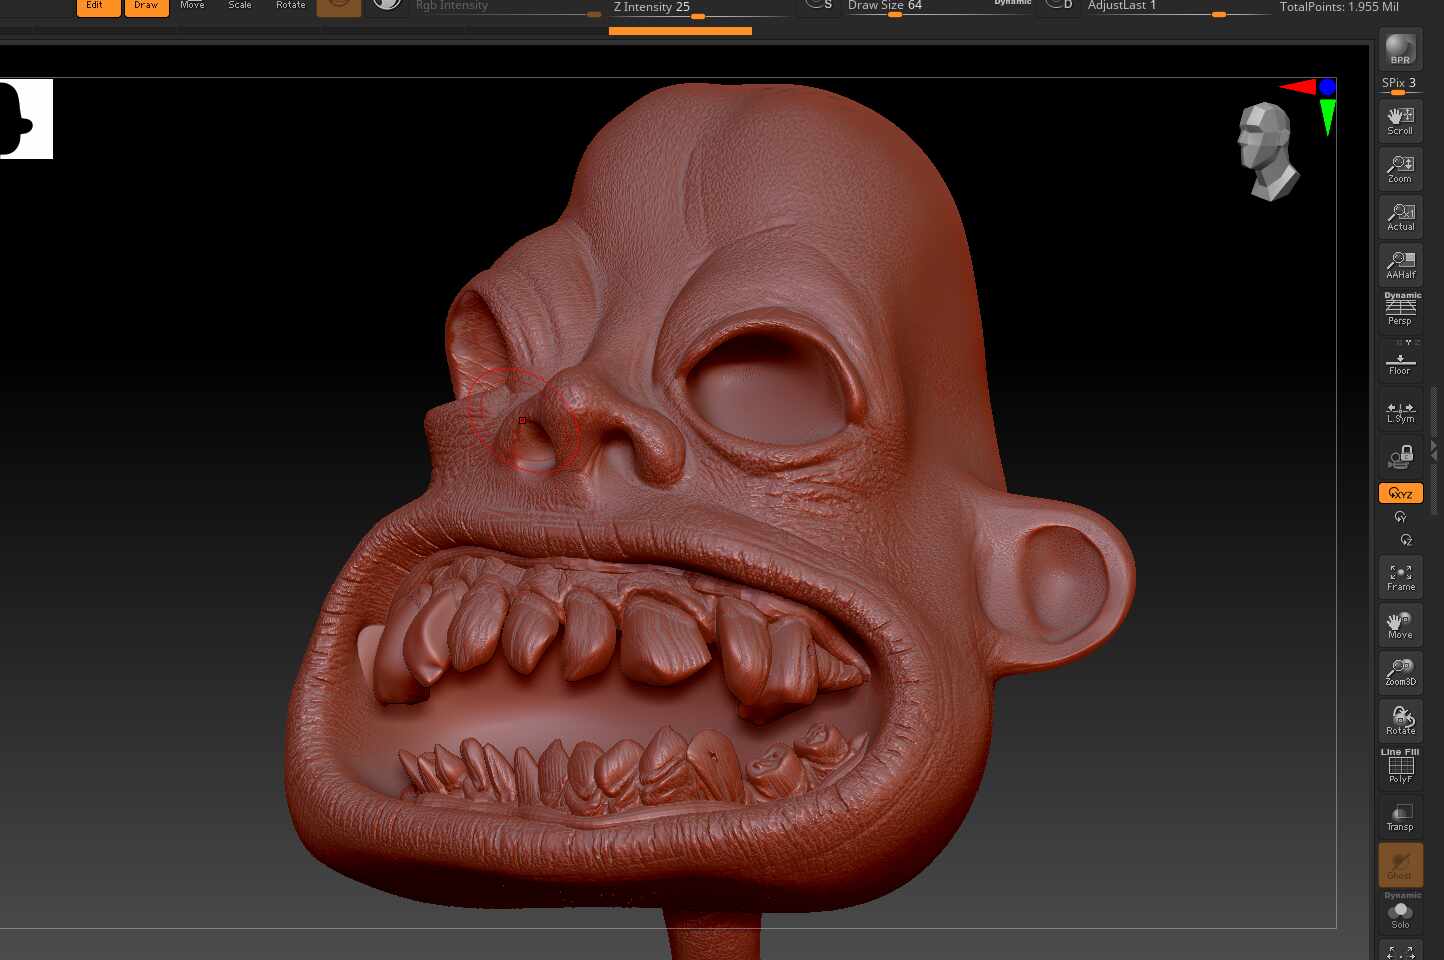This screenshot has height=960, width=1444.
Task: Set canvas to Actual size
Action: click(x=1400, y=216)
